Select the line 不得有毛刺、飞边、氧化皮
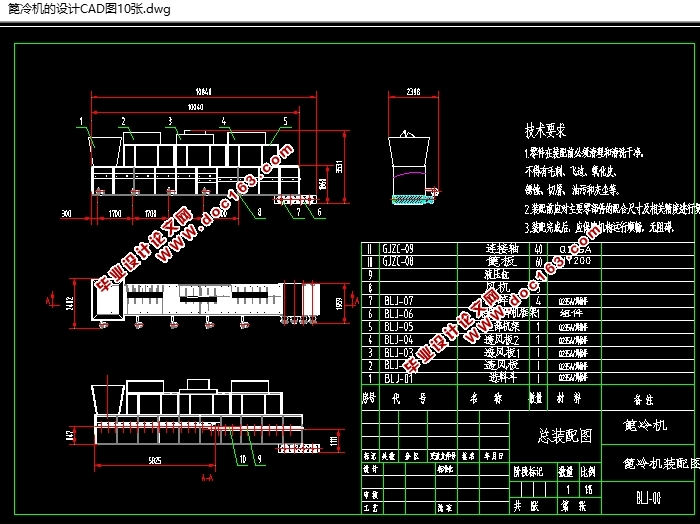The height and width of the screenshot is (524, 700). (x=570, y=171)
